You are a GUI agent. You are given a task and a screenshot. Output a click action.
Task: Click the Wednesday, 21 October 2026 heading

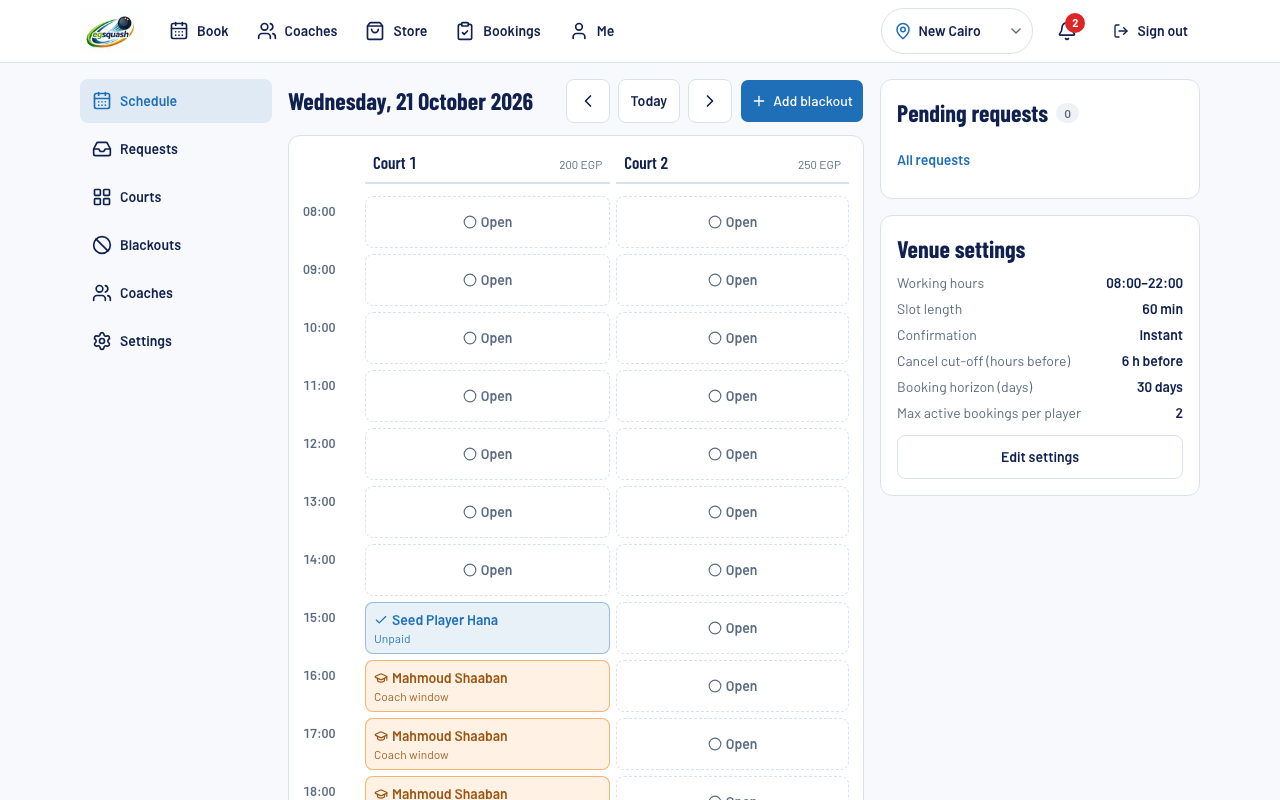pos(410,101)
